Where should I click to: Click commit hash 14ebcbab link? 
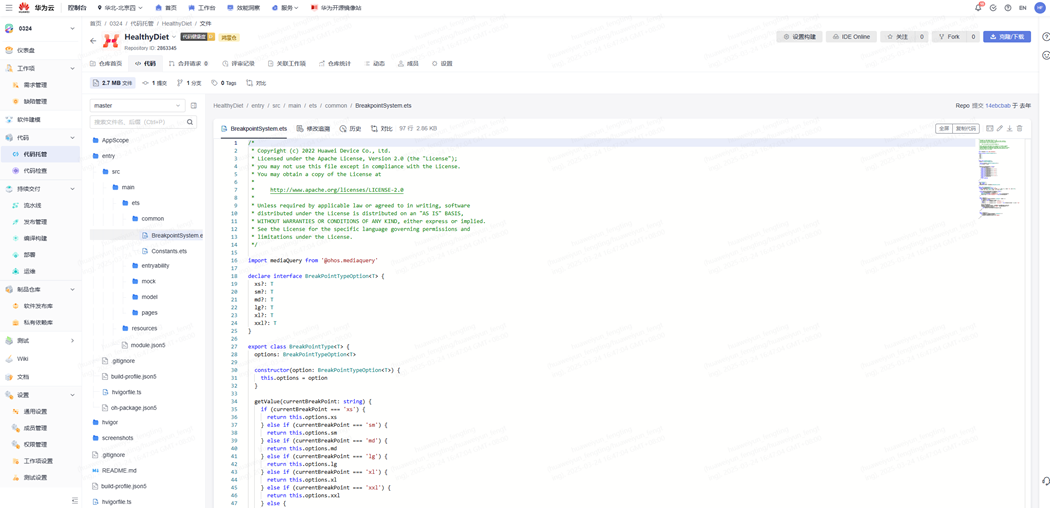[998, 106]
